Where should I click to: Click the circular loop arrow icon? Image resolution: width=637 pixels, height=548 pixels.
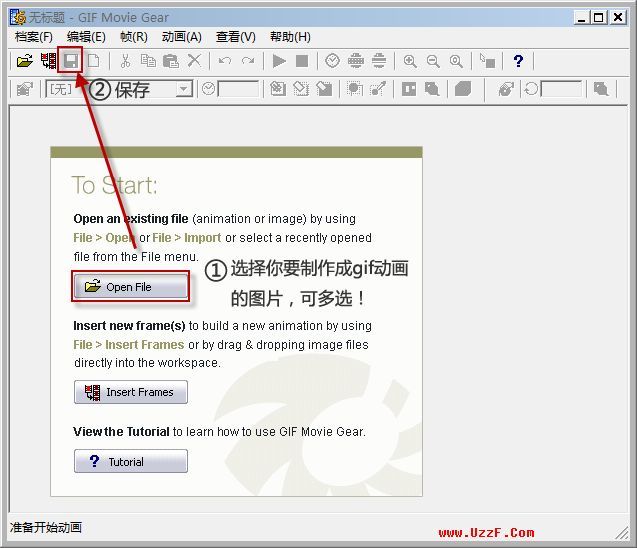(531, 89)
